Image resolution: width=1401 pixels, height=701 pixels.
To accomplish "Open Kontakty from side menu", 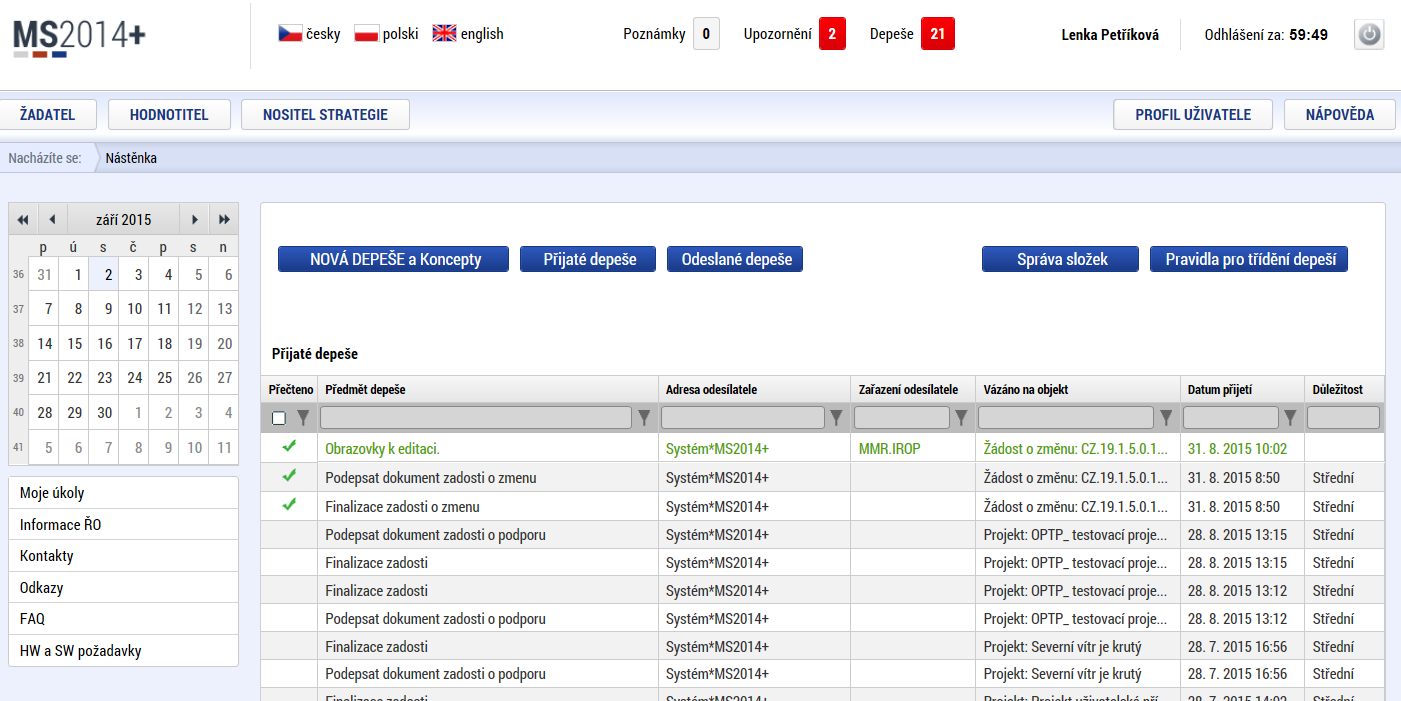I will point(124,556).
